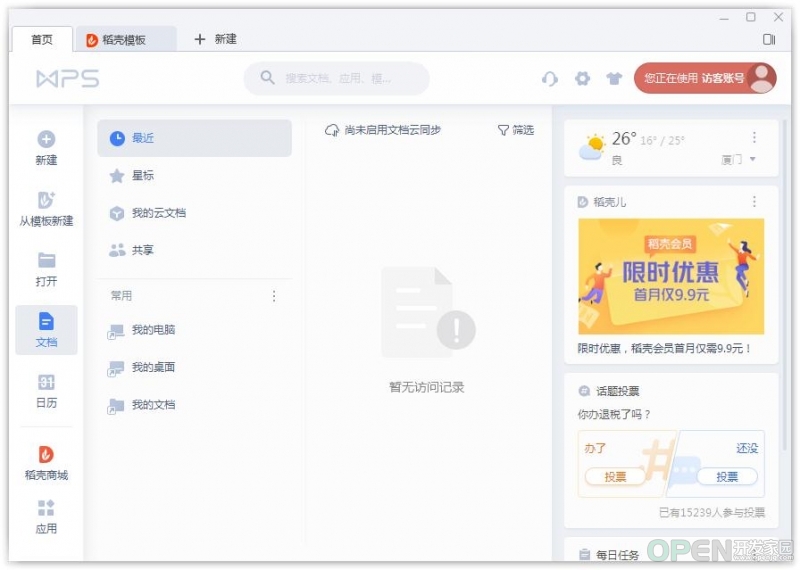800x570 pixels.
Task: Click the WPS logo
Action: tap(68, 79)
